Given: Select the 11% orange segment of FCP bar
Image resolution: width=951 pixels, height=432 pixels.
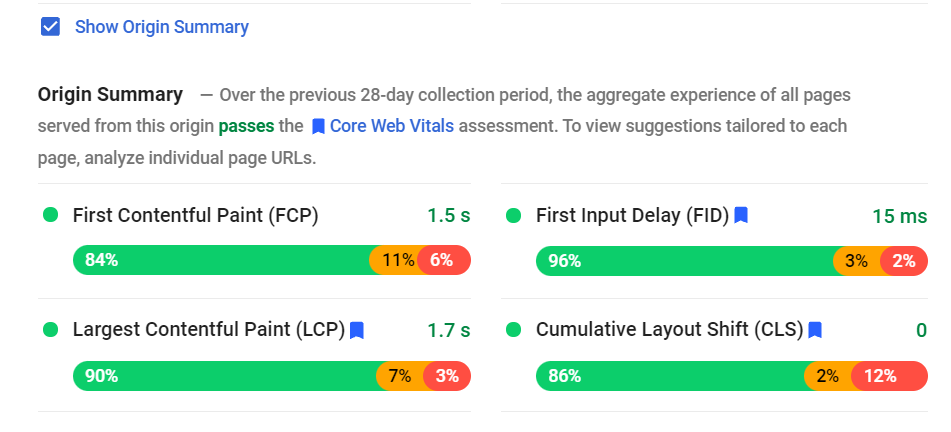Looking at the screenshot, I should (x=394, y=260).
